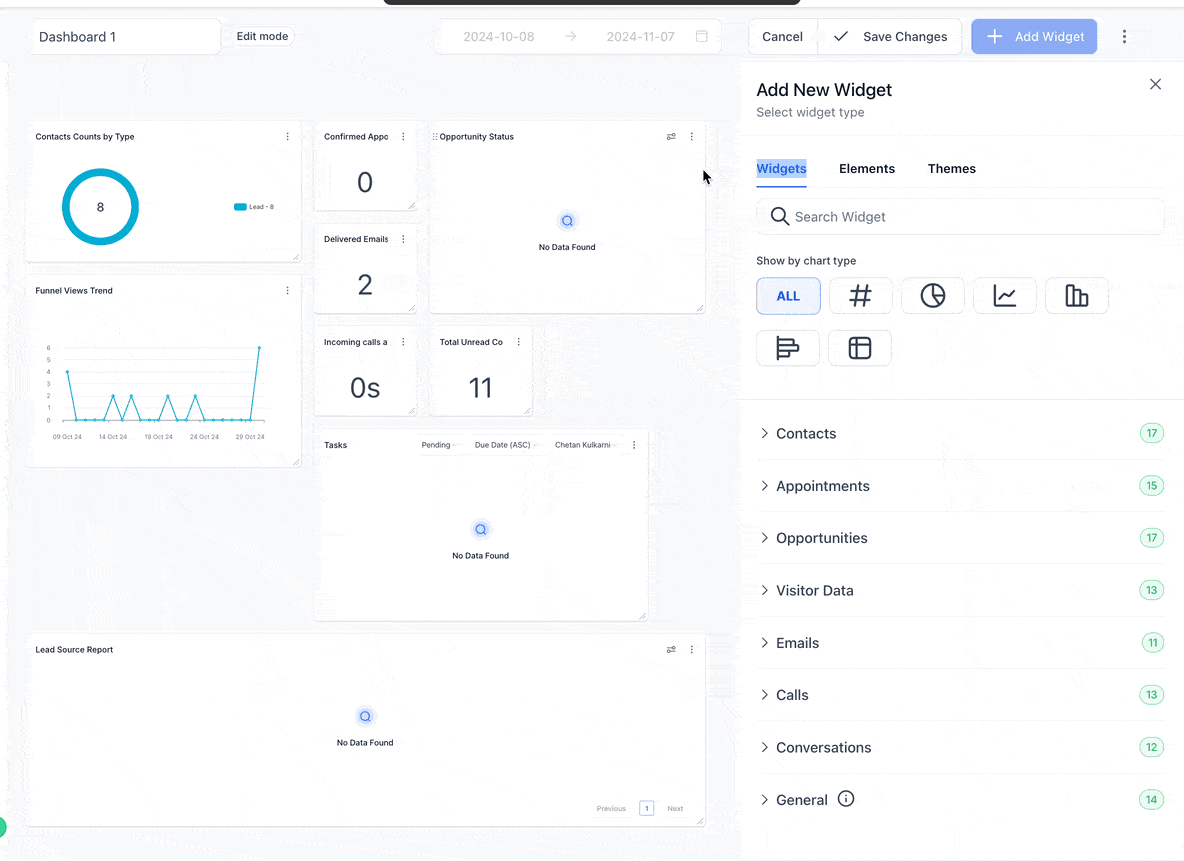Open Lead Source Report filter settings icon

(671, 650)
